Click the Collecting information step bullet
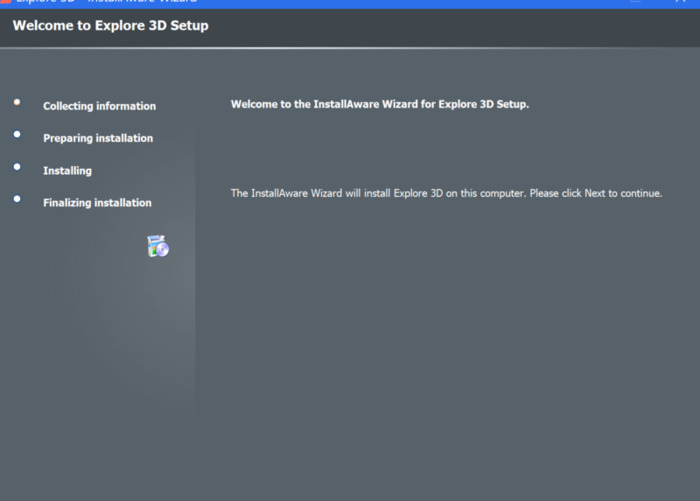This screenshot has height=501, width=700. [17, 102]
